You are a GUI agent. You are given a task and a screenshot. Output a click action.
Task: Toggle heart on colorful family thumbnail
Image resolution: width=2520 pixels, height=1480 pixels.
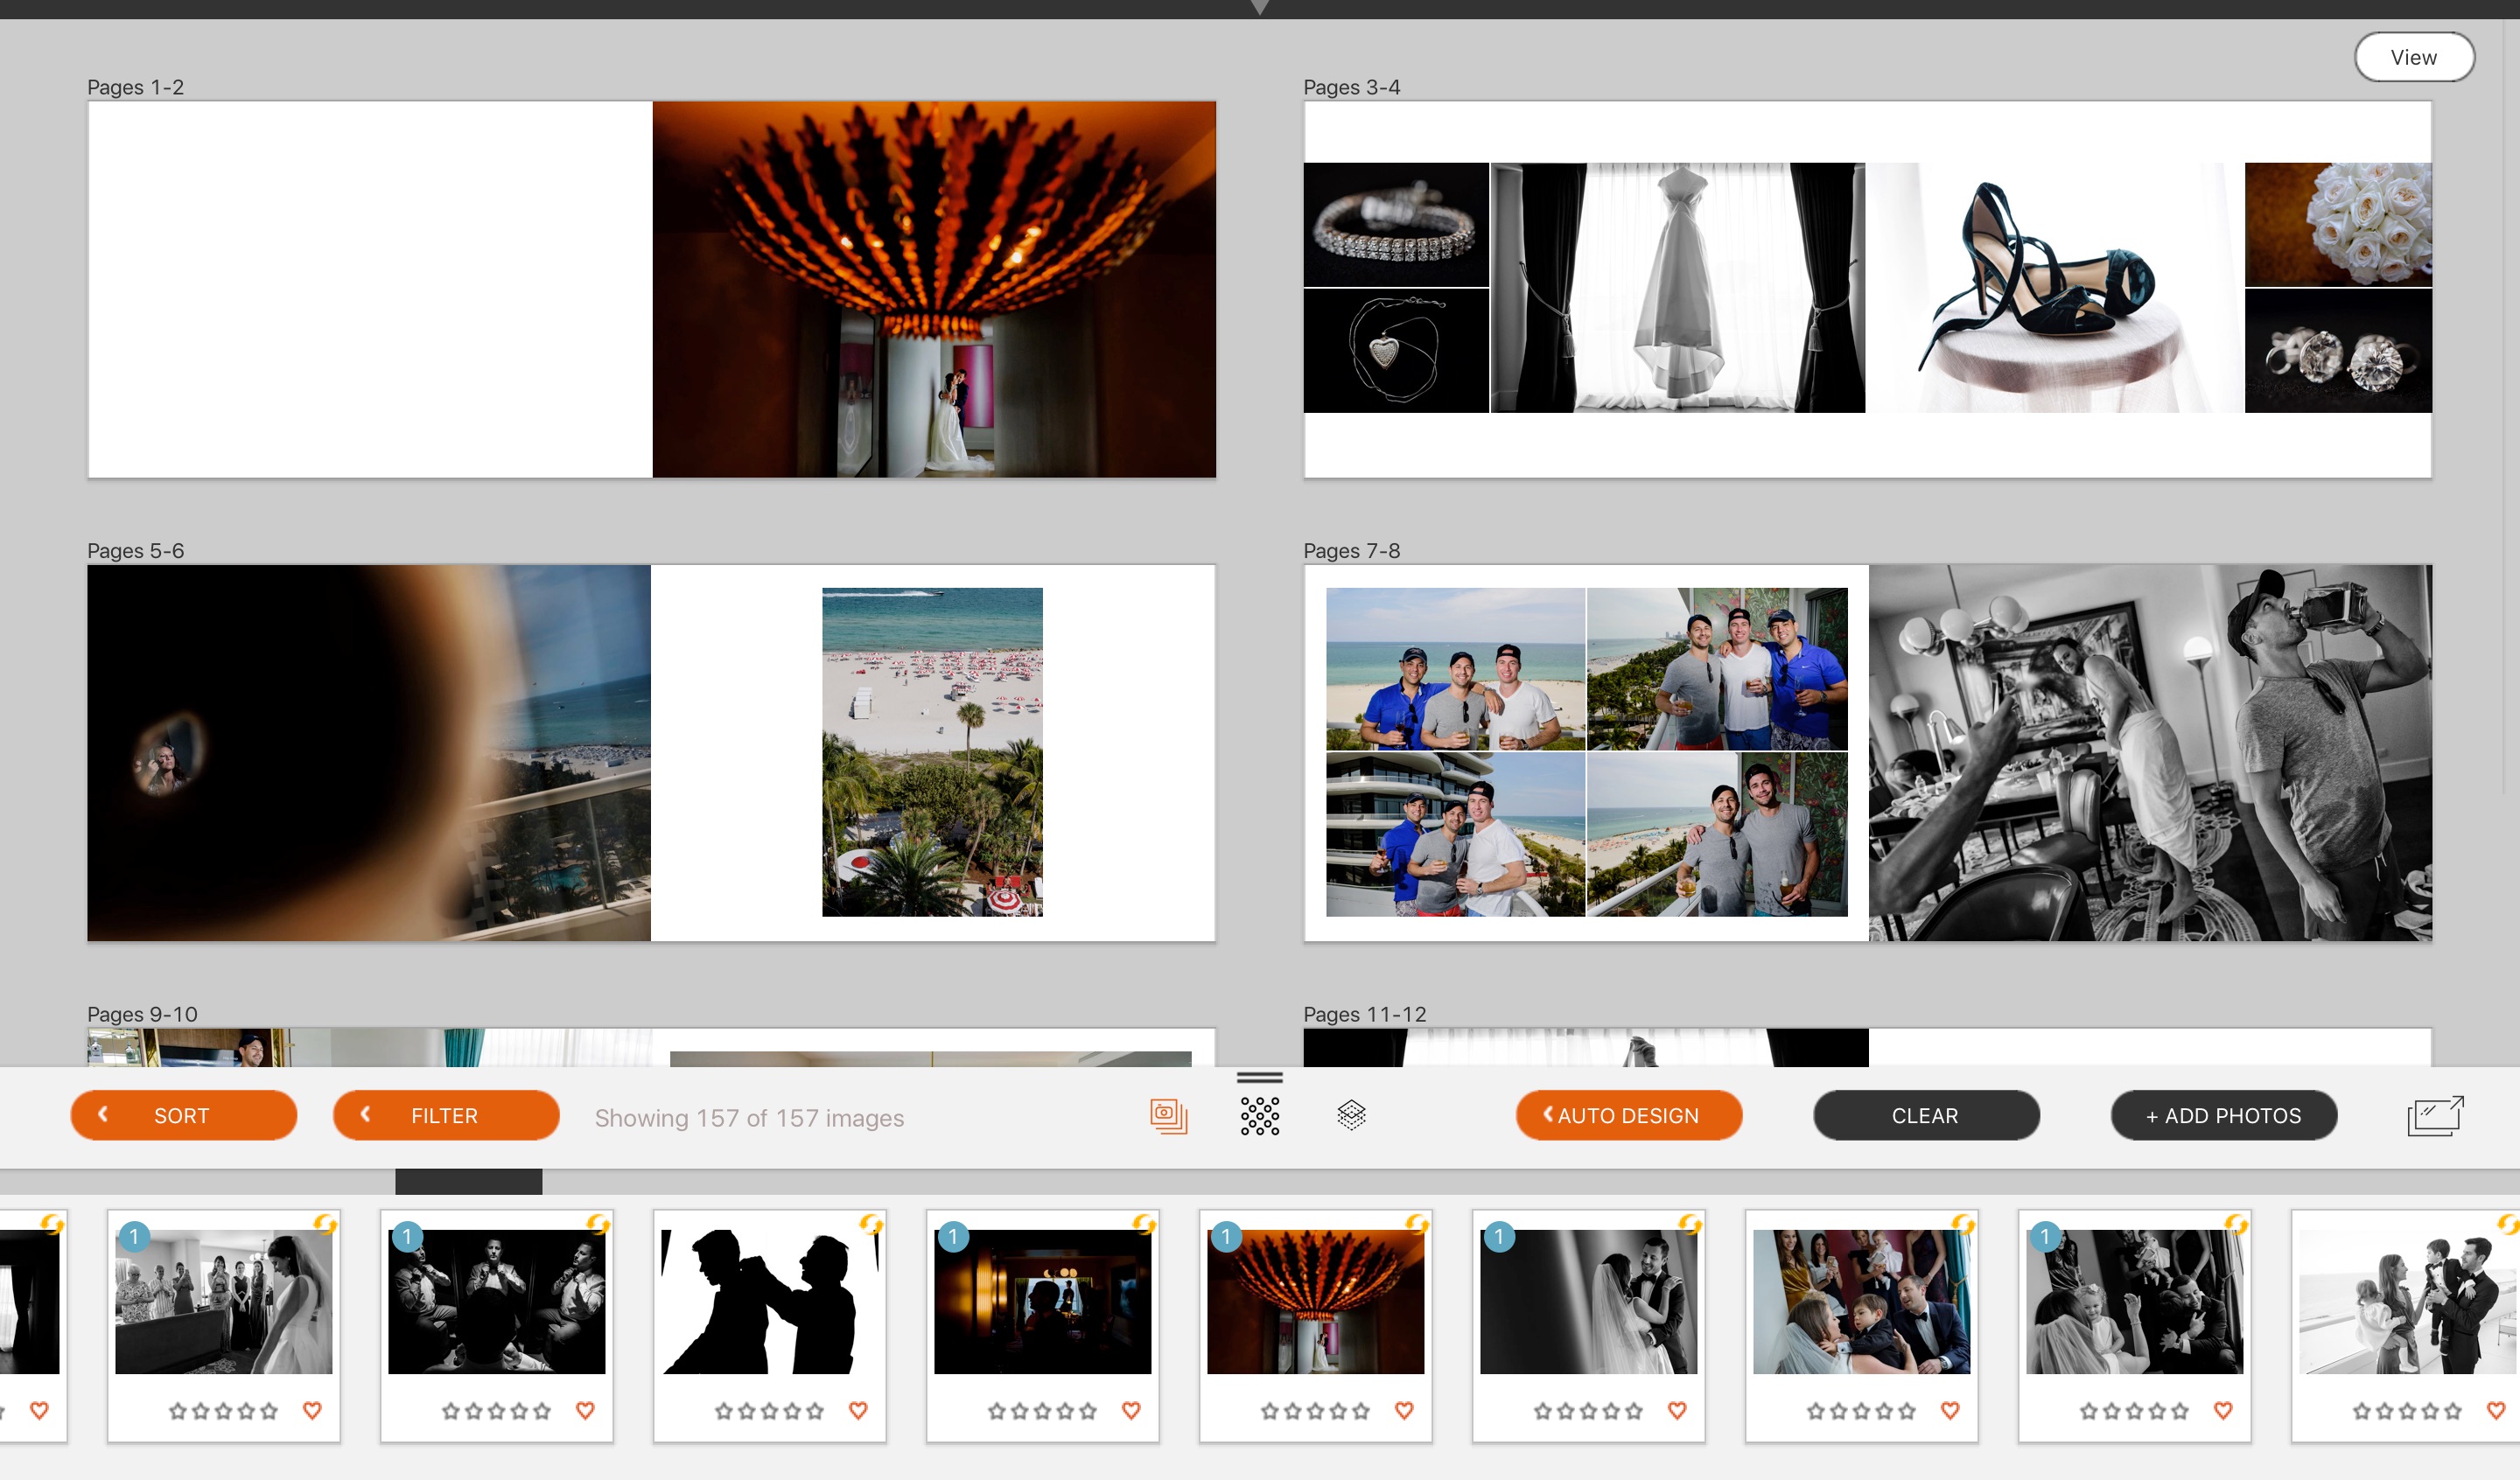1950,1410
